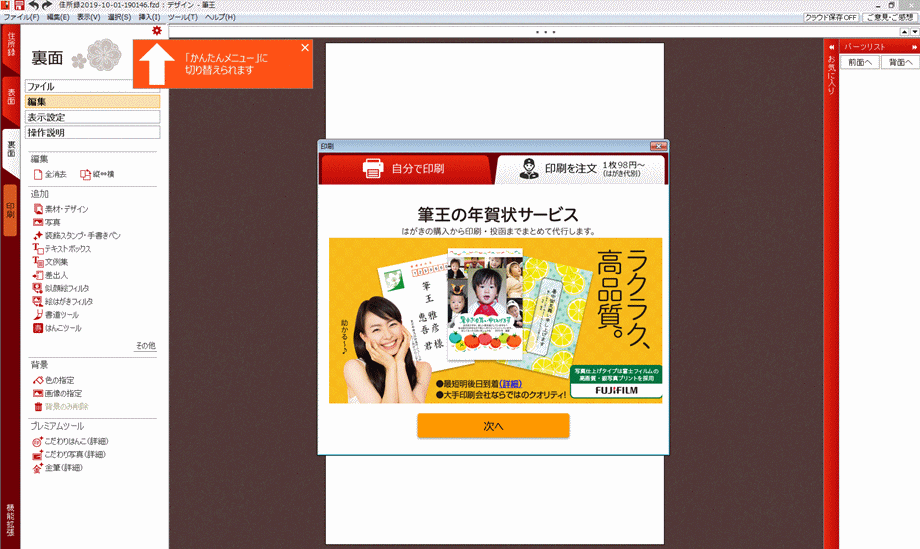Open ファイル(F) menu
The image size is (920, 549).
(21, 18)
